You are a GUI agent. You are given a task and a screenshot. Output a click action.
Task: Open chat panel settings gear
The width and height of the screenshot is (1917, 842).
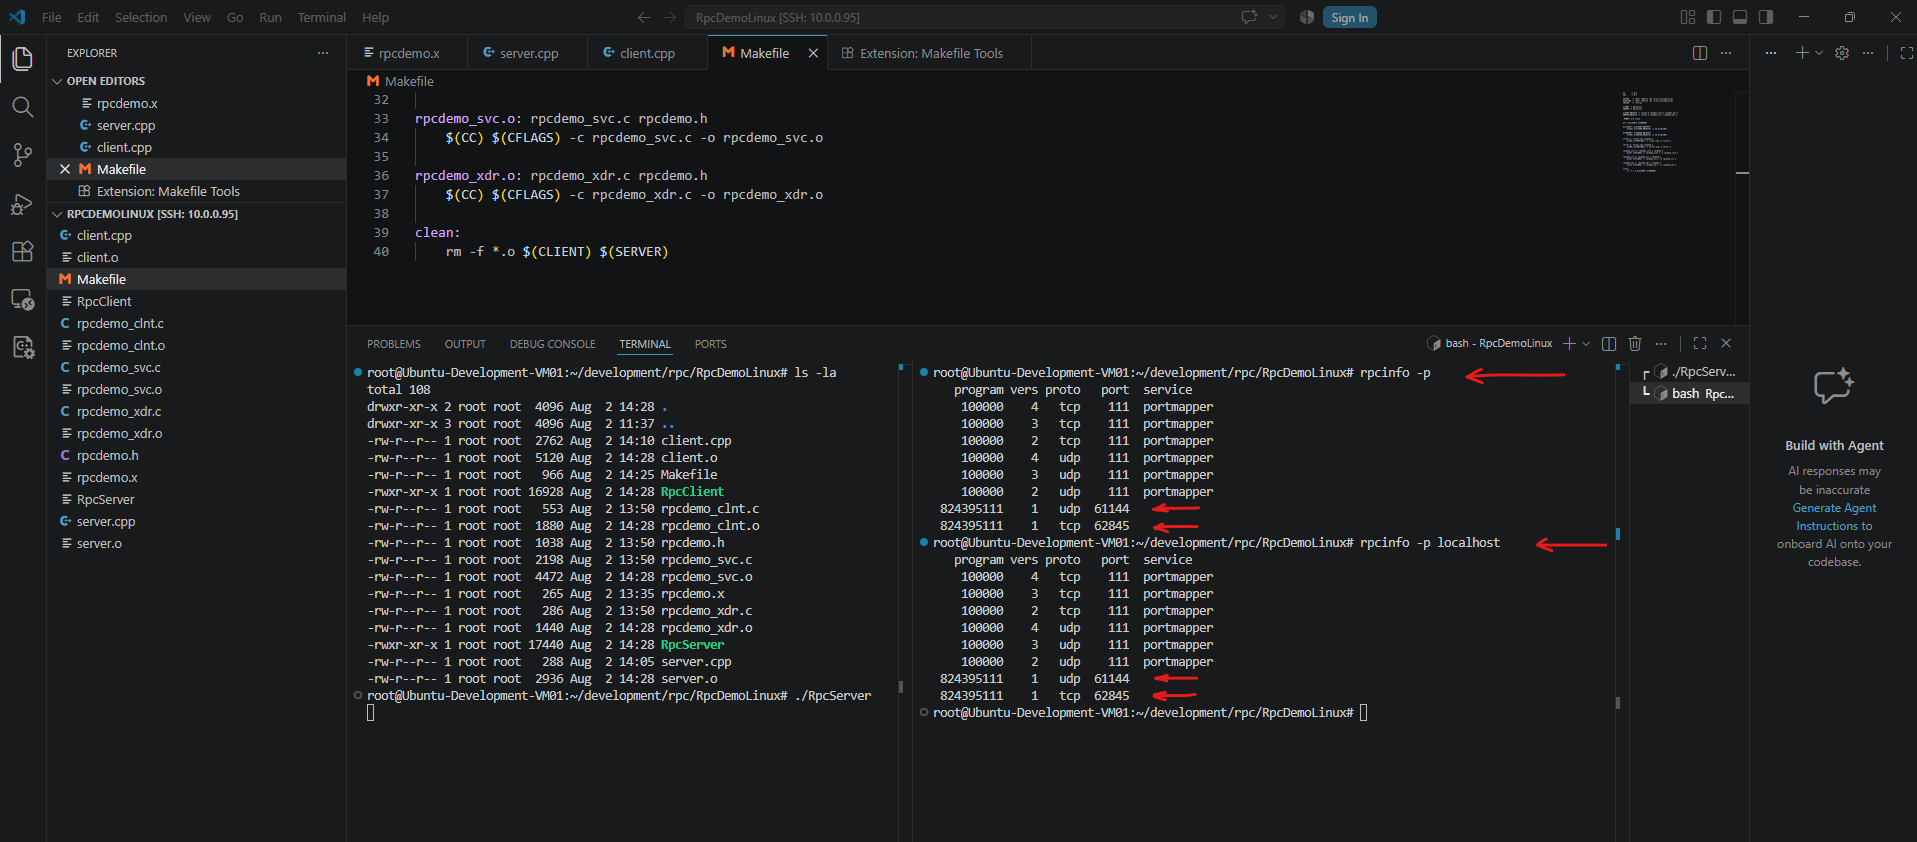coord(1842,53)
